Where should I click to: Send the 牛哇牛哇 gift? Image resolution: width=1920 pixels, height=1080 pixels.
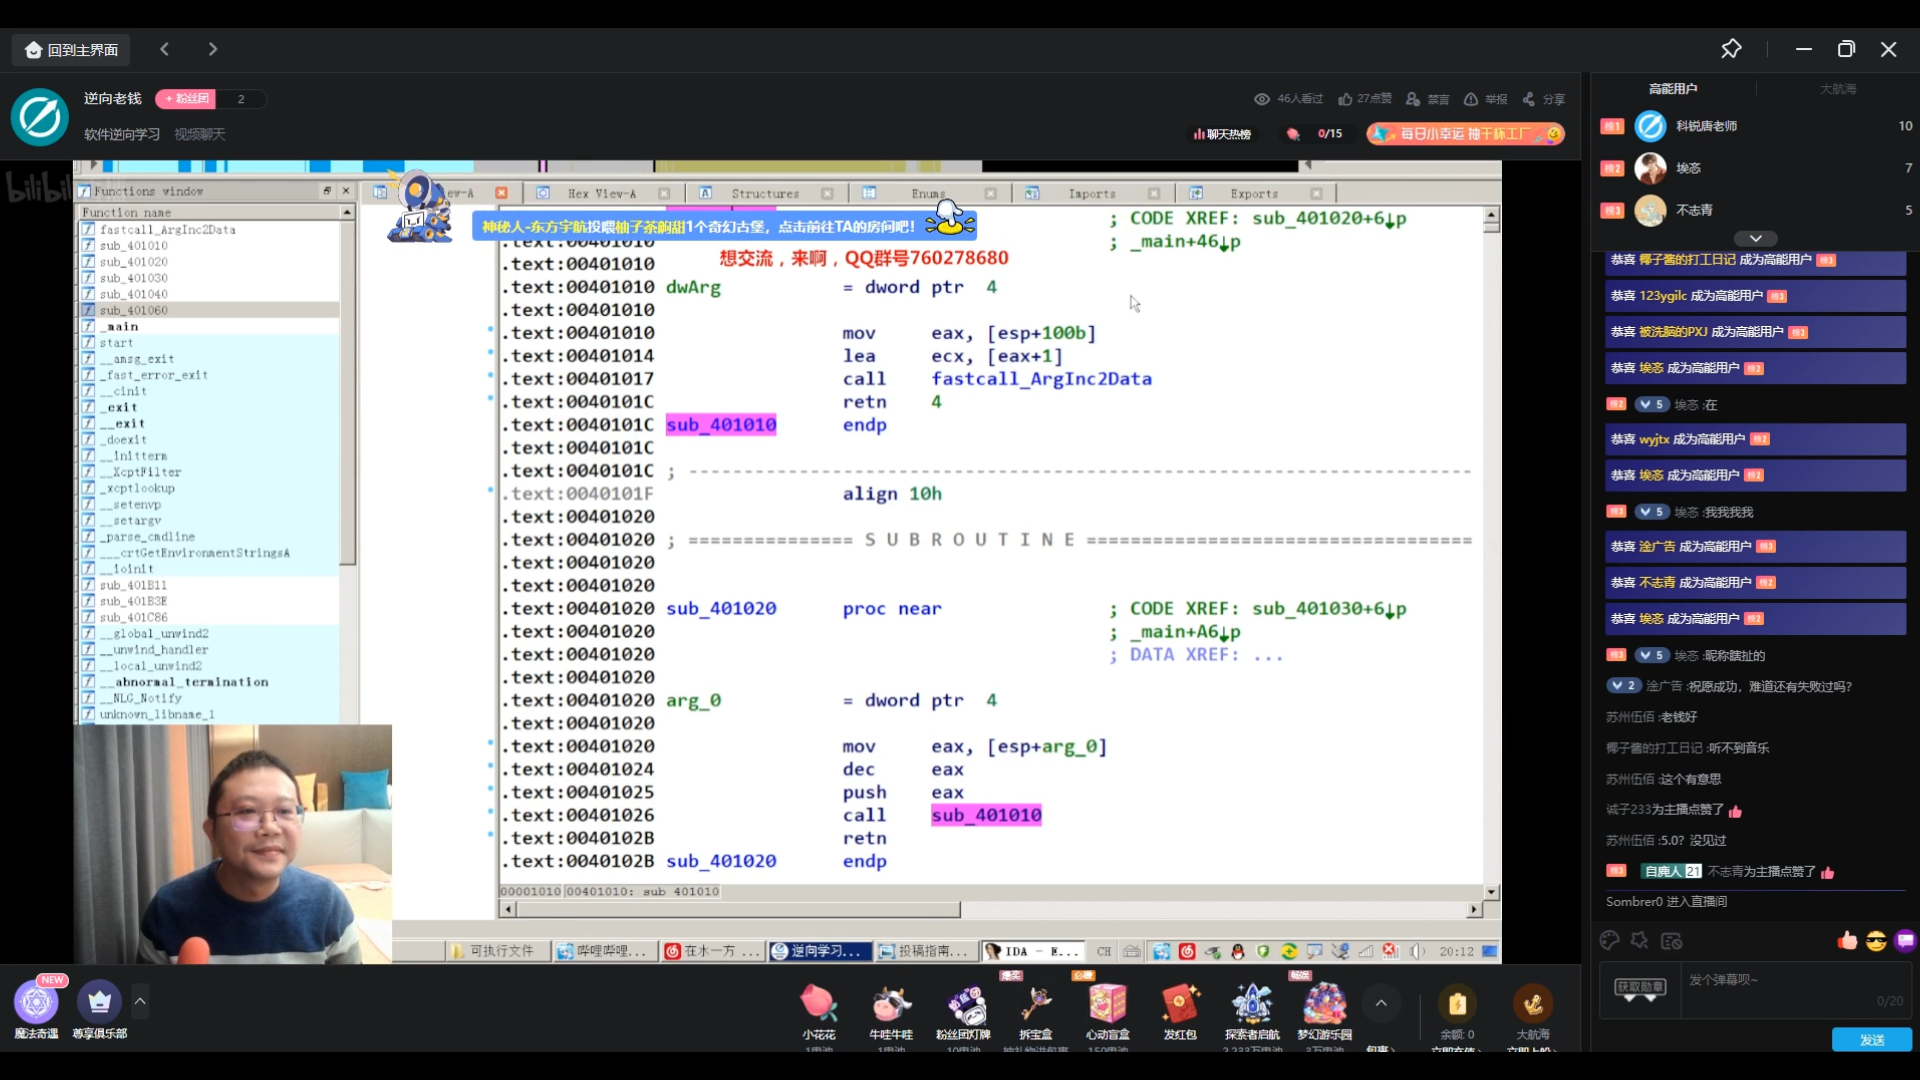[891, 1012]
